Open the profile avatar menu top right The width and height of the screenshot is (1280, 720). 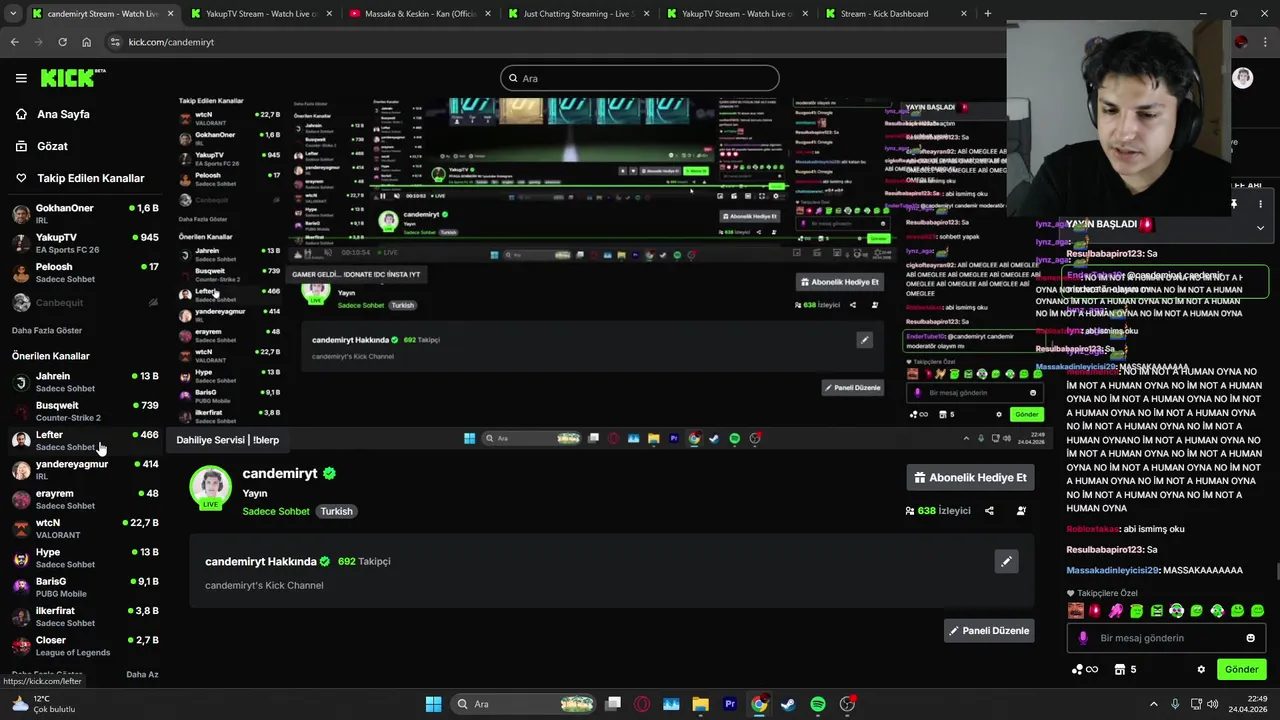tap(1243, 78)
